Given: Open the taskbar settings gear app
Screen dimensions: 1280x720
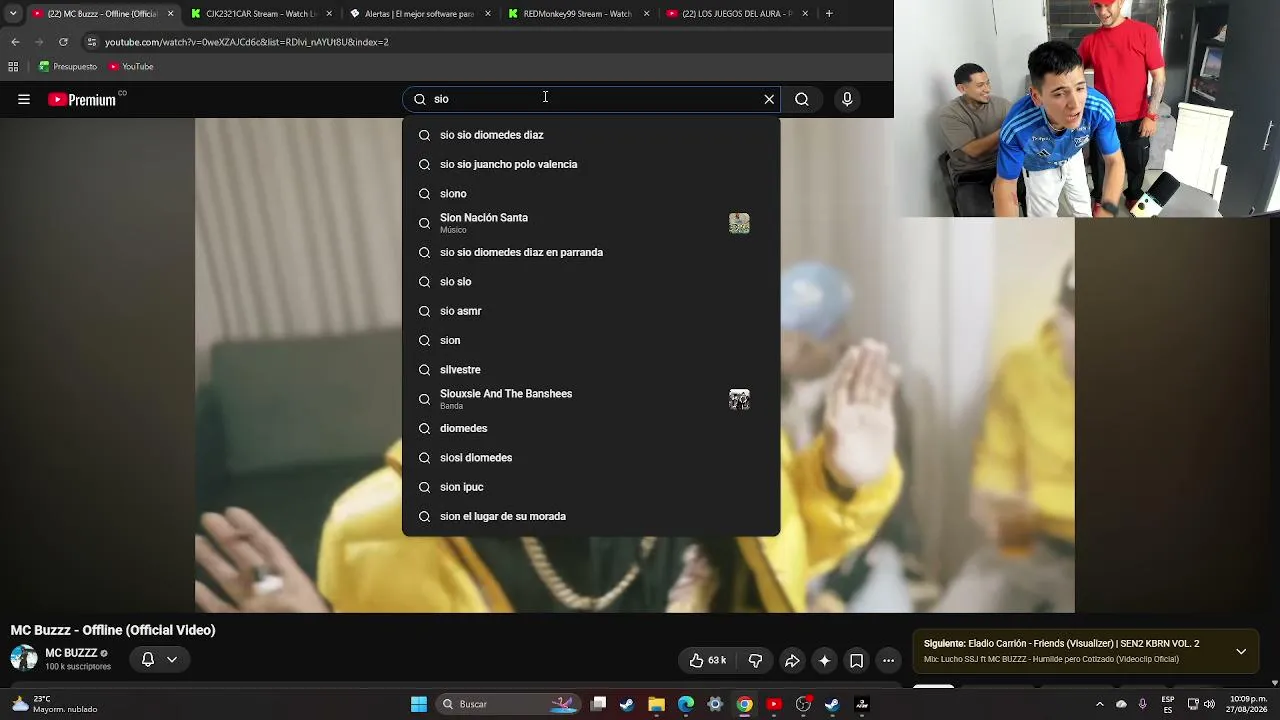Looking at the screenshot, I should pos(715,704).
